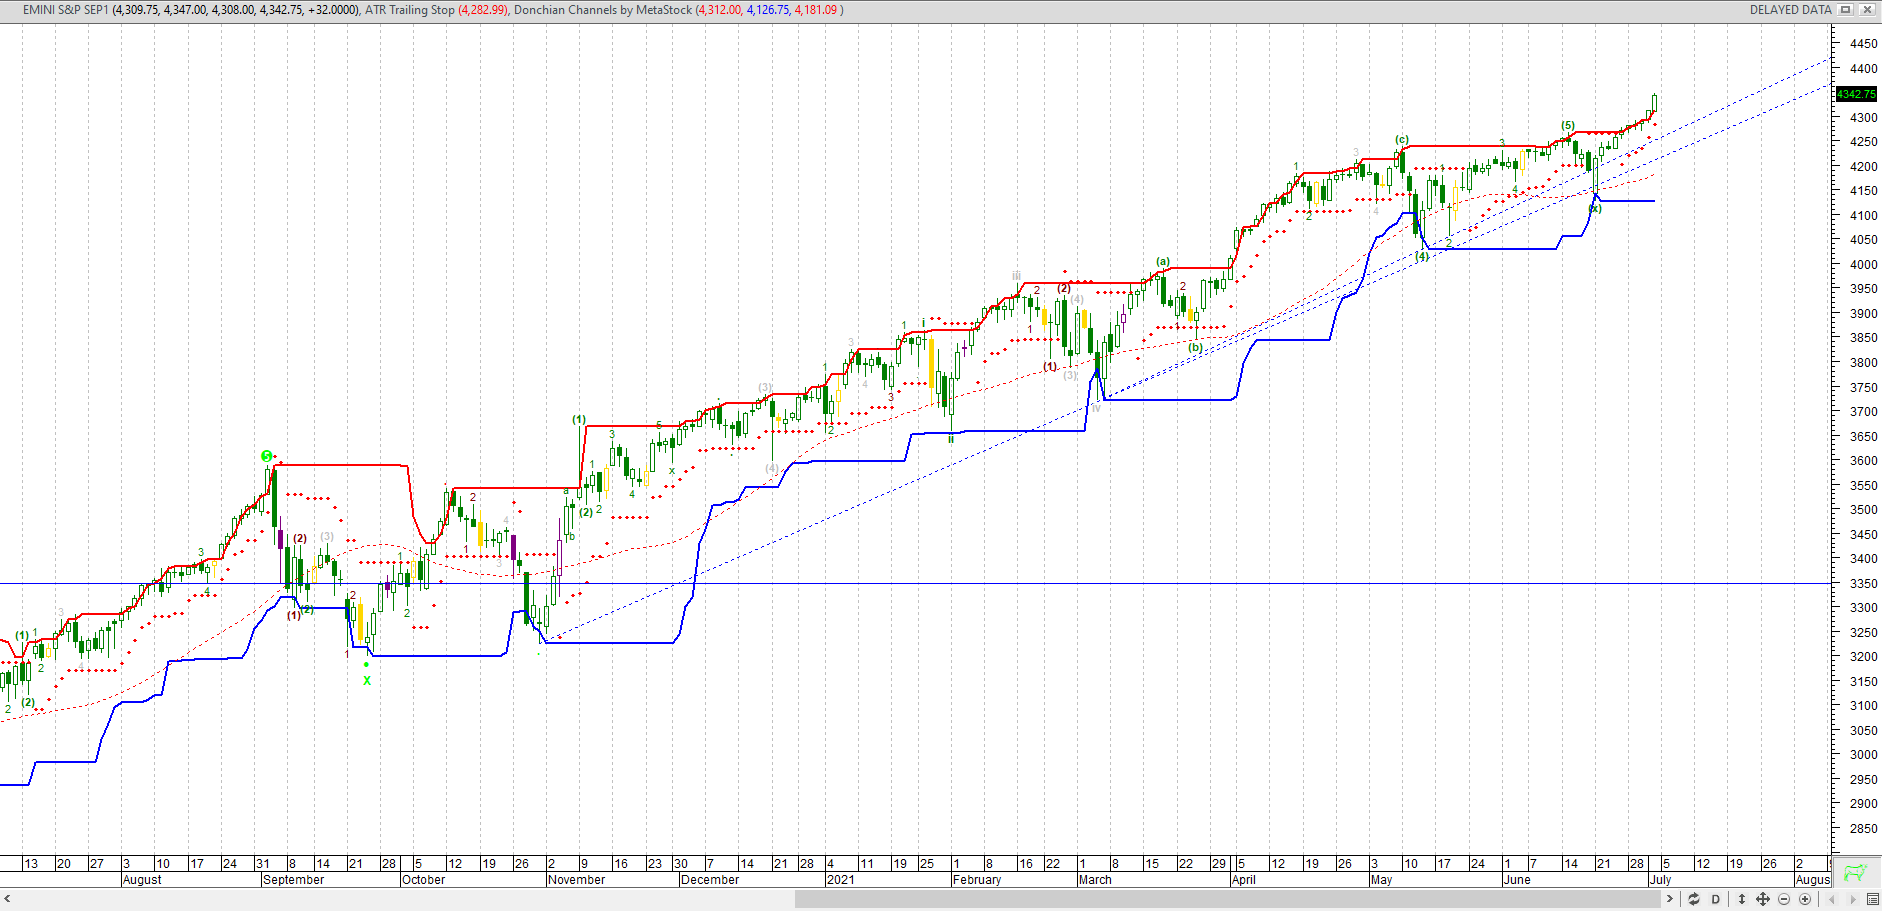Select the D daily periodicity icon
This screenshot has height=911, width=1882.
(x=1716, y=899)
